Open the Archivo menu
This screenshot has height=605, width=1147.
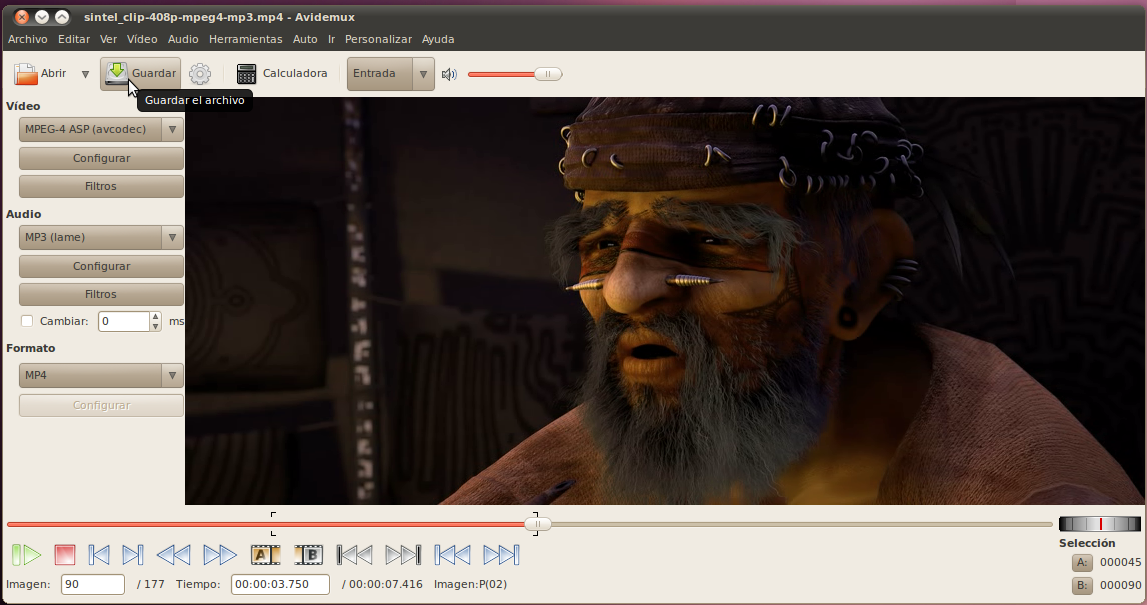[x=28, y=40]
